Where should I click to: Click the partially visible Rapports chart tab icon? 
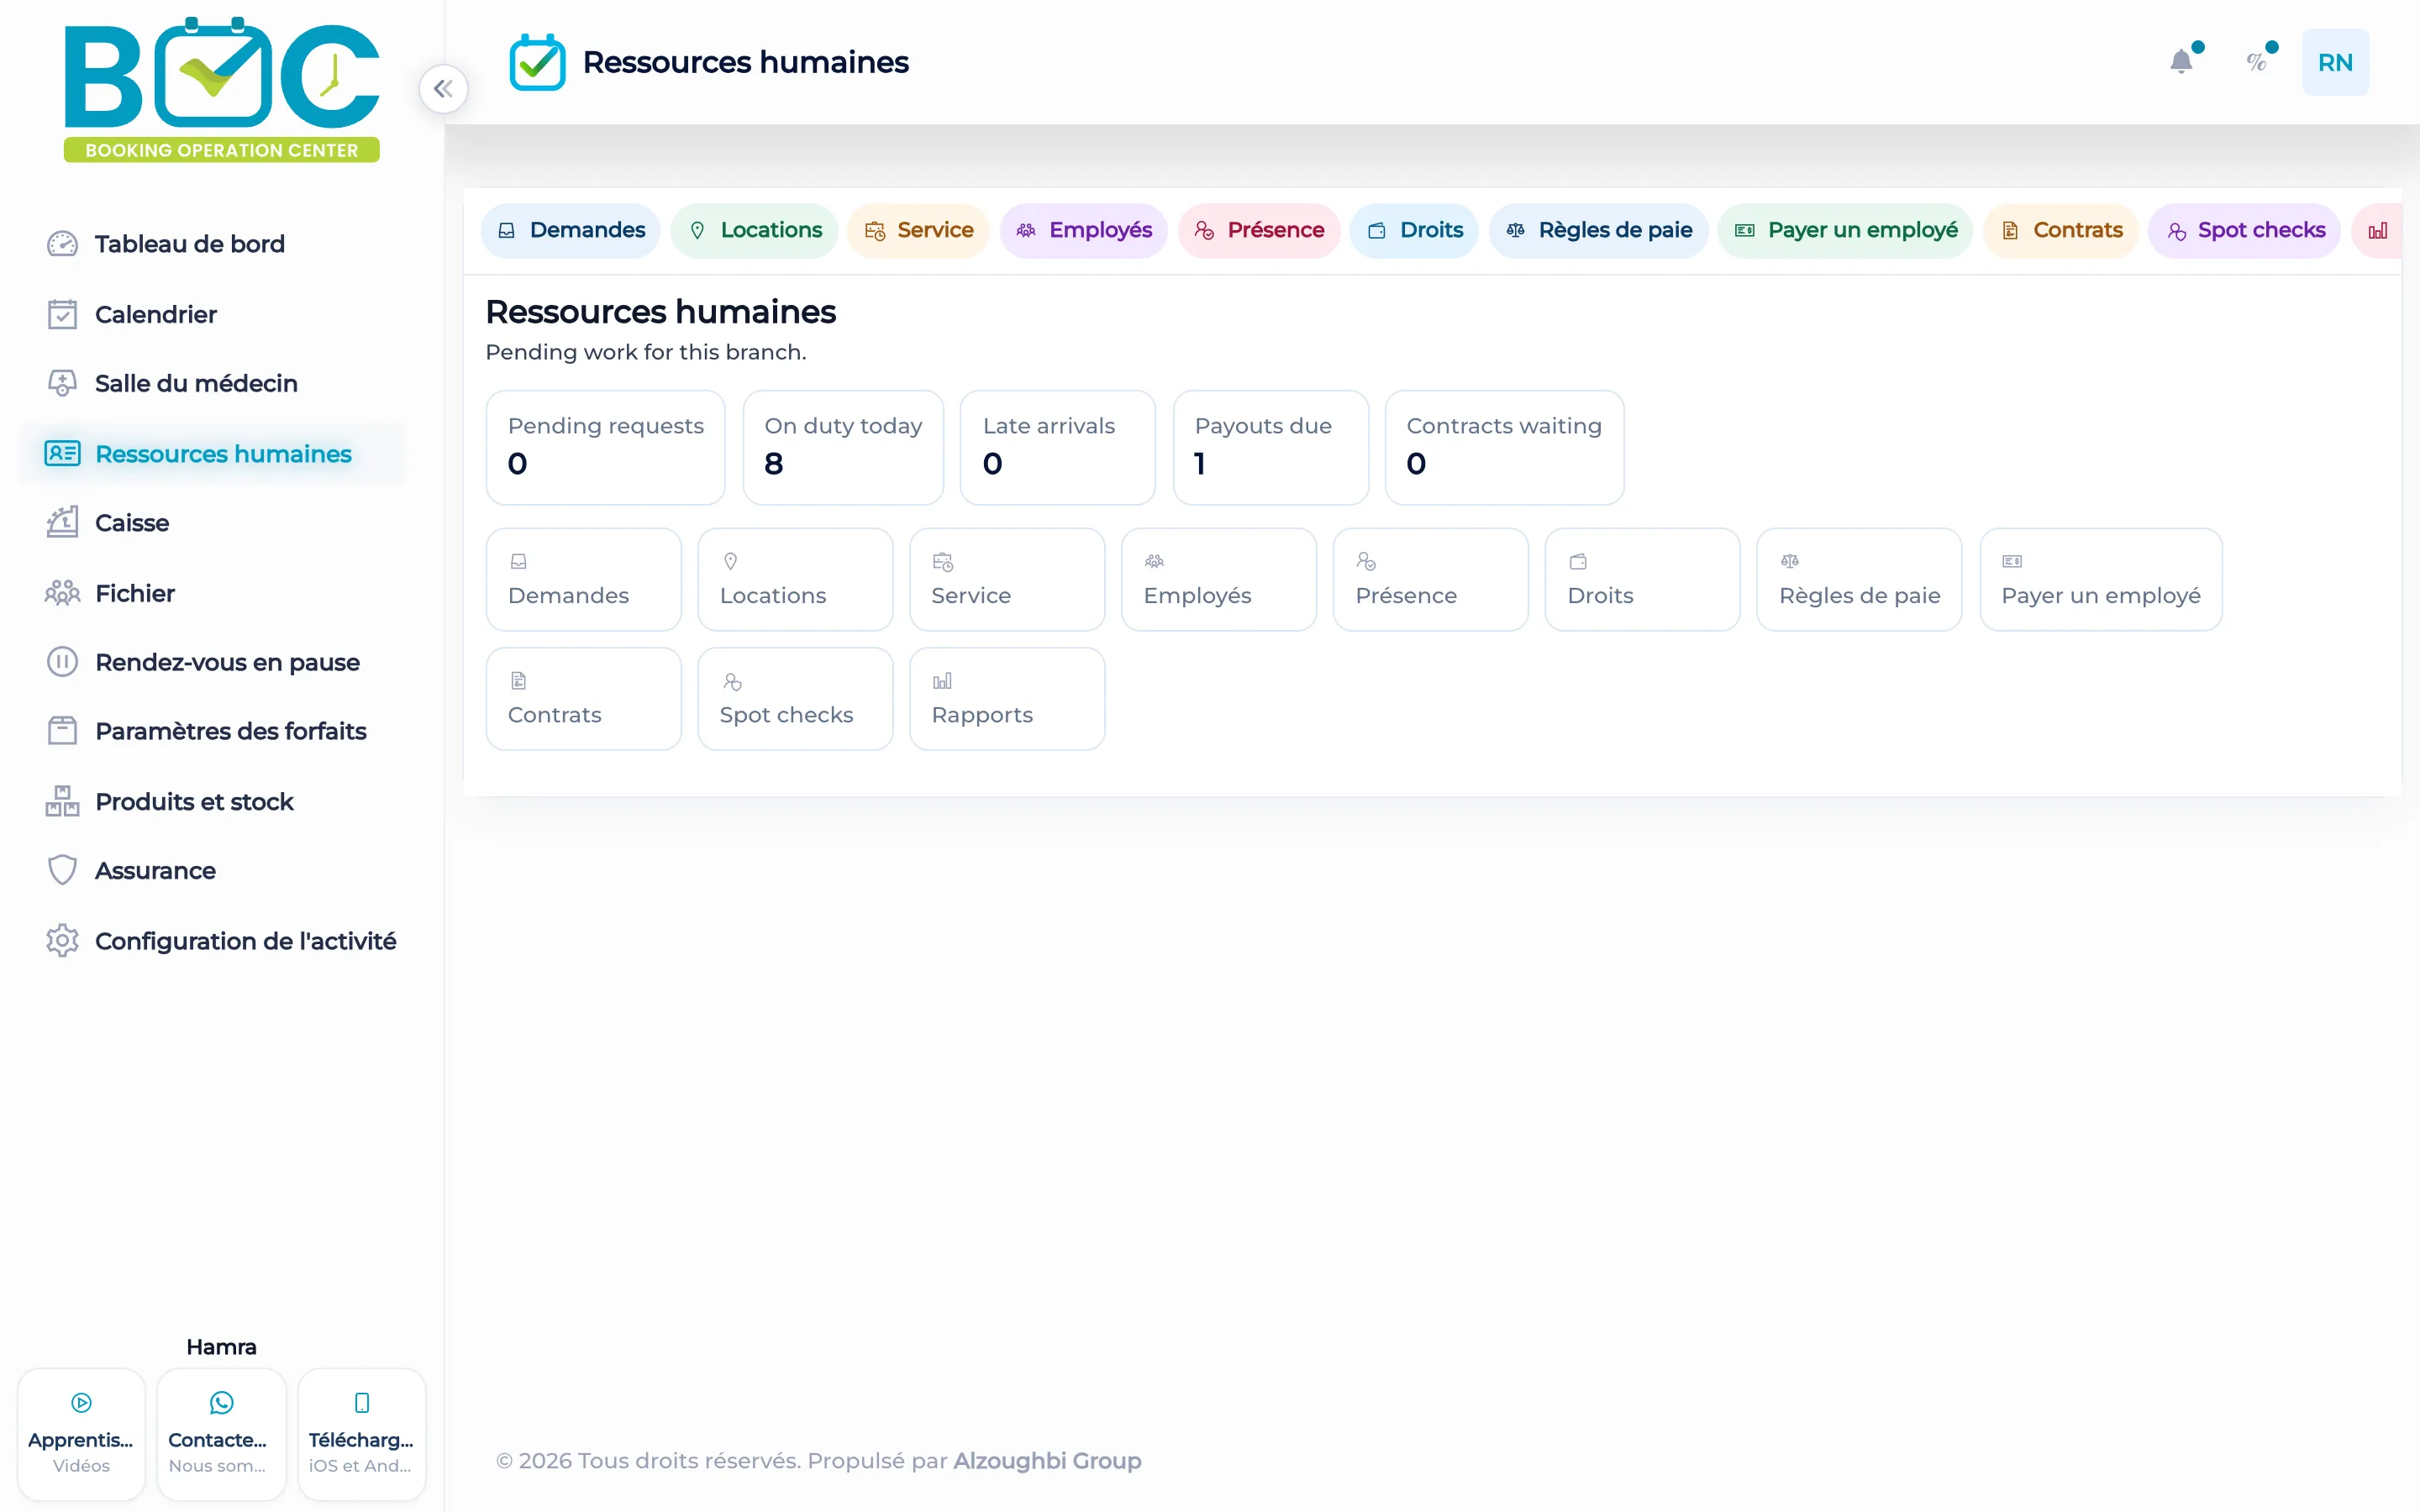coord(2378,231)
